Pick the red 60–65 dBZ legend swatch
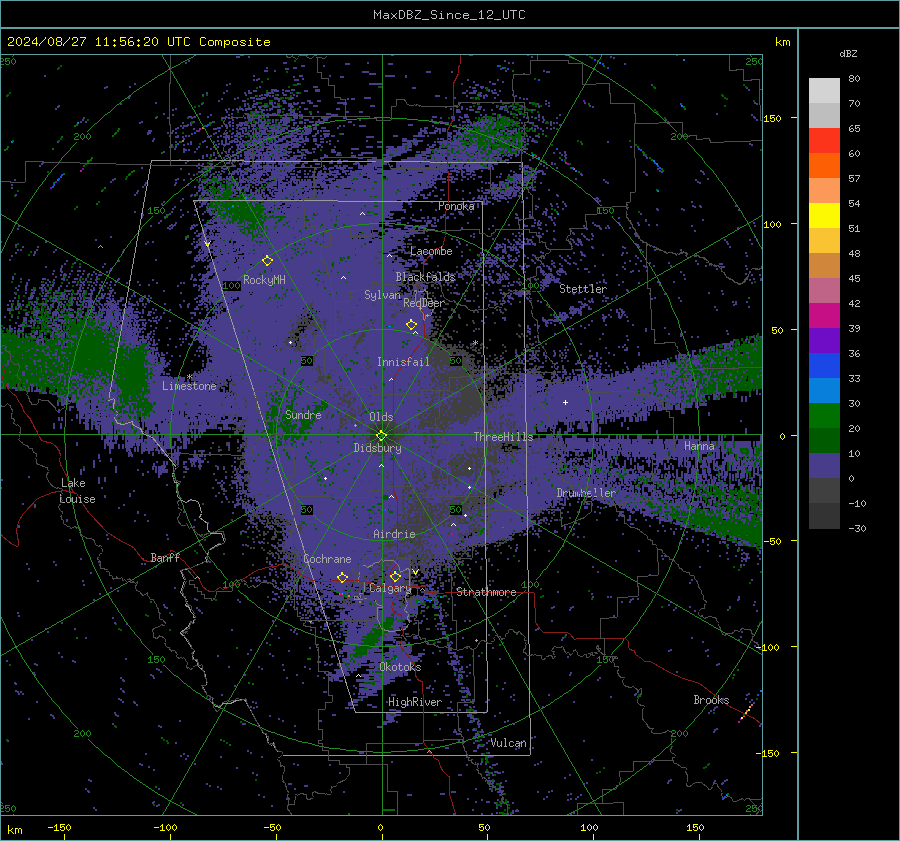 tap(824, 141)
